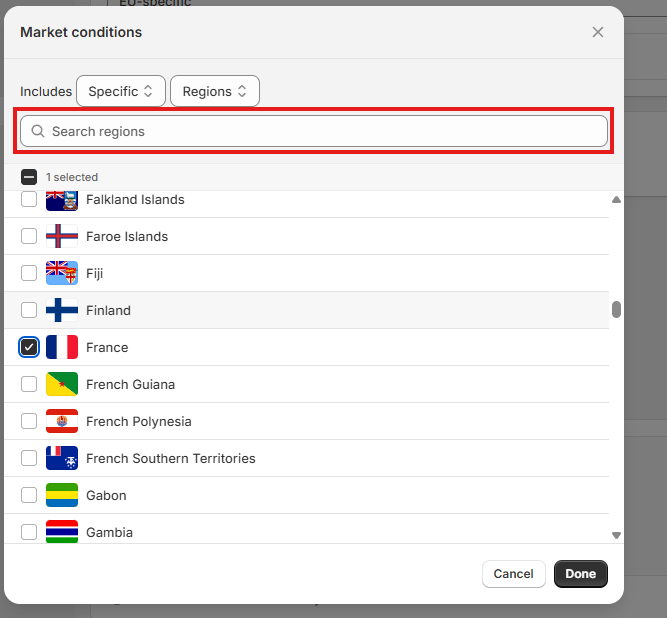The height and width of the screenshot is (618, 667).
Task: Click the Fiji flag icon
Action: [x=62, y=273]
